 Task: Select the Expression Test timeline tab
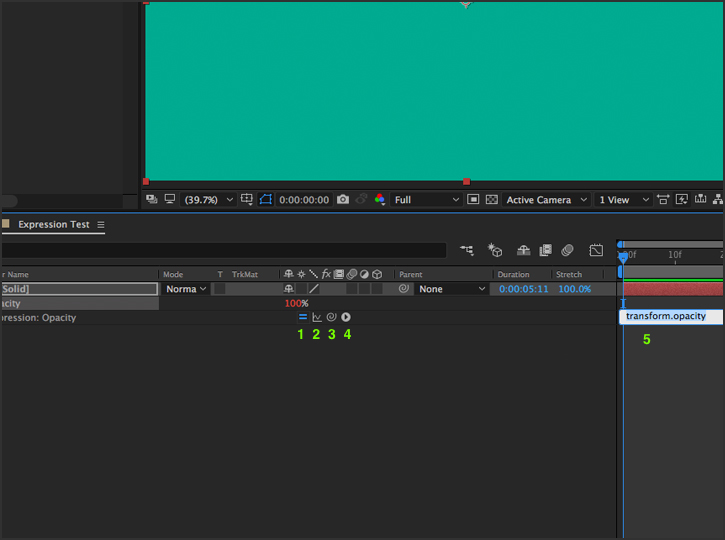tap(54, 224)
